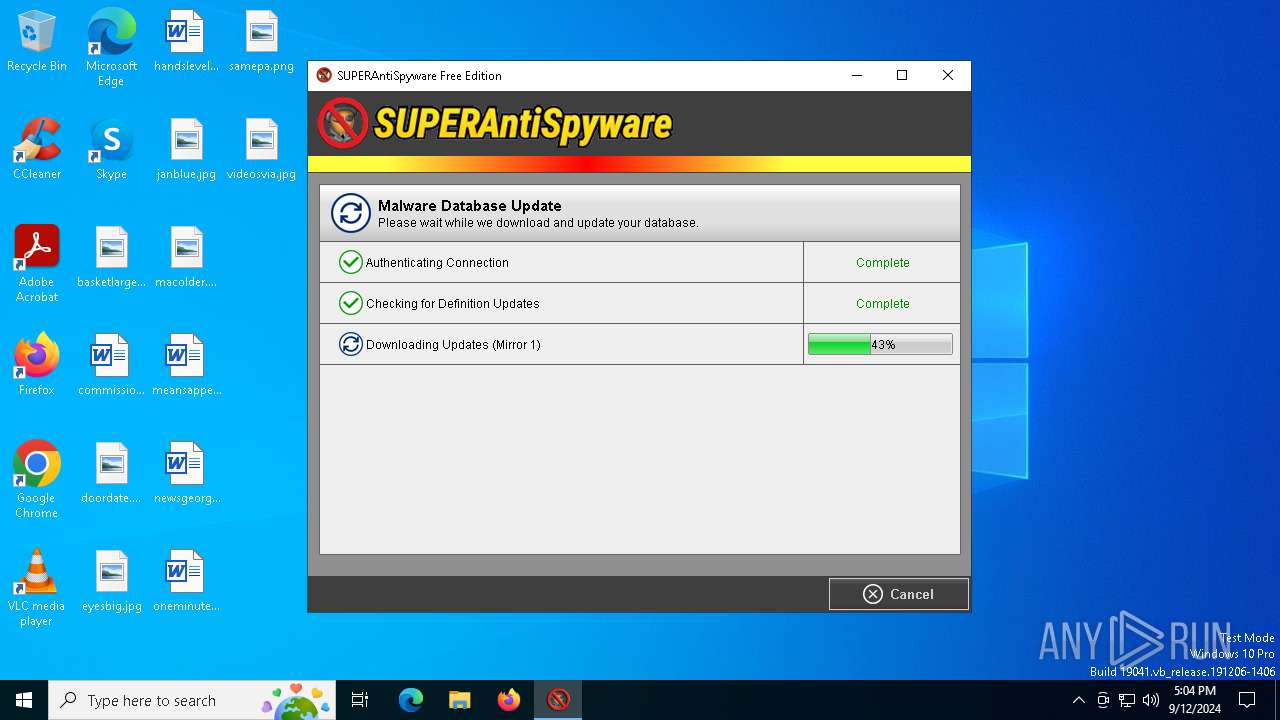This screenshot has height=720, width=1280.
Task: Cancel the malware database update
Action: click(x=898, y=594)
